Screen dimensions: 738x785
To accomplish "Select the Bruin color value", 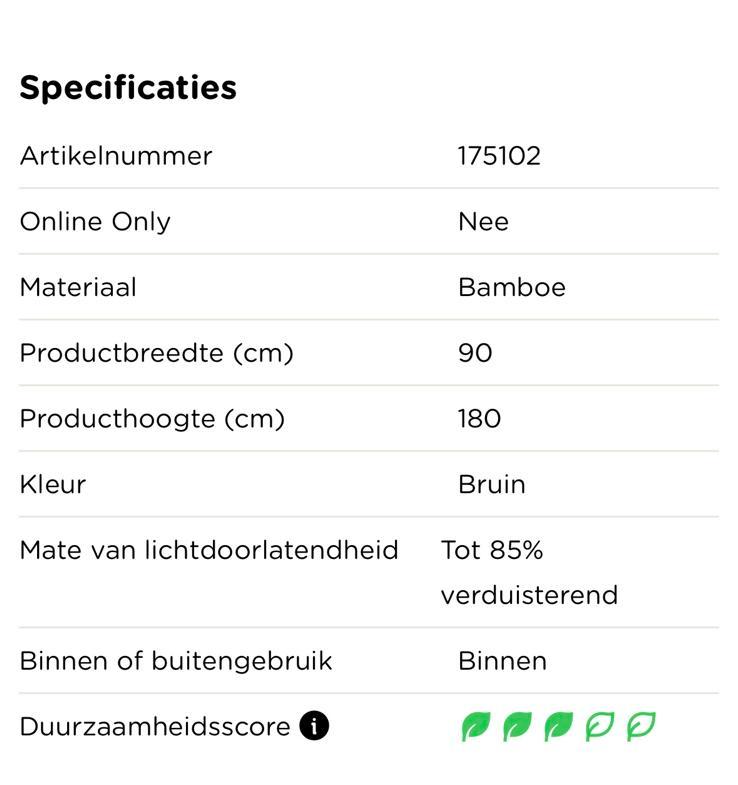I will click(x=491, y=485).
